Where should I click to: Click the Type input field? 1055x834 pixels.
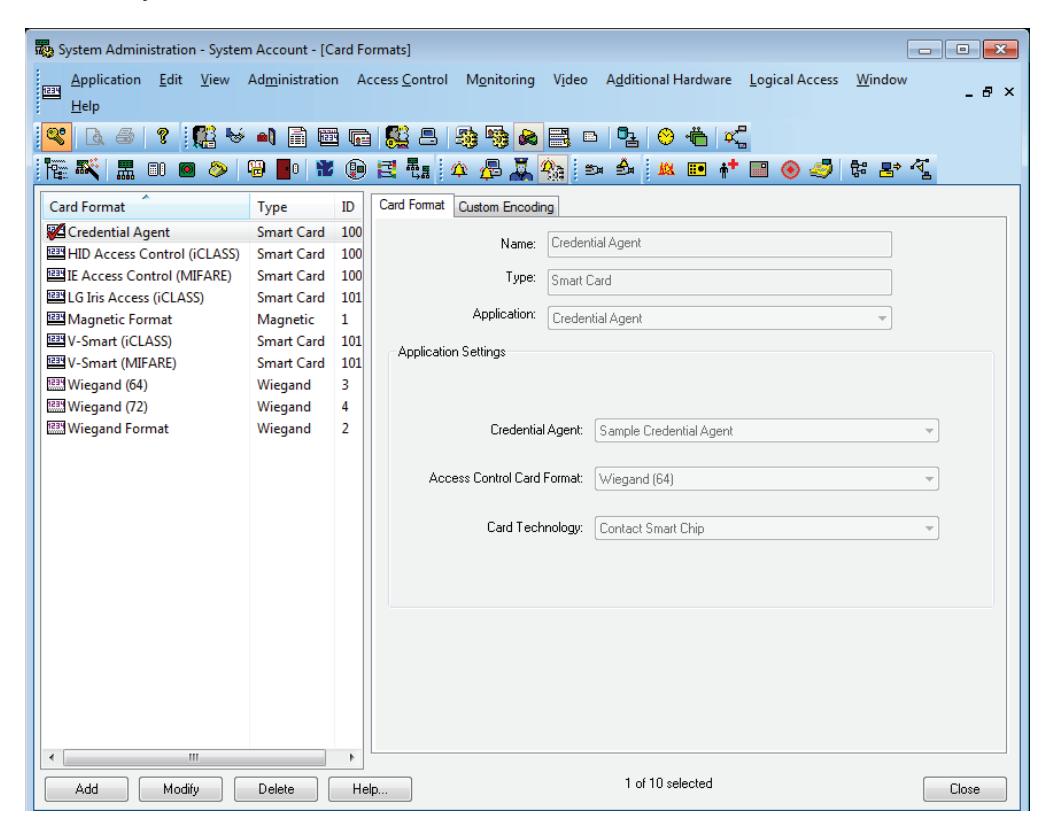coord(719,282)
